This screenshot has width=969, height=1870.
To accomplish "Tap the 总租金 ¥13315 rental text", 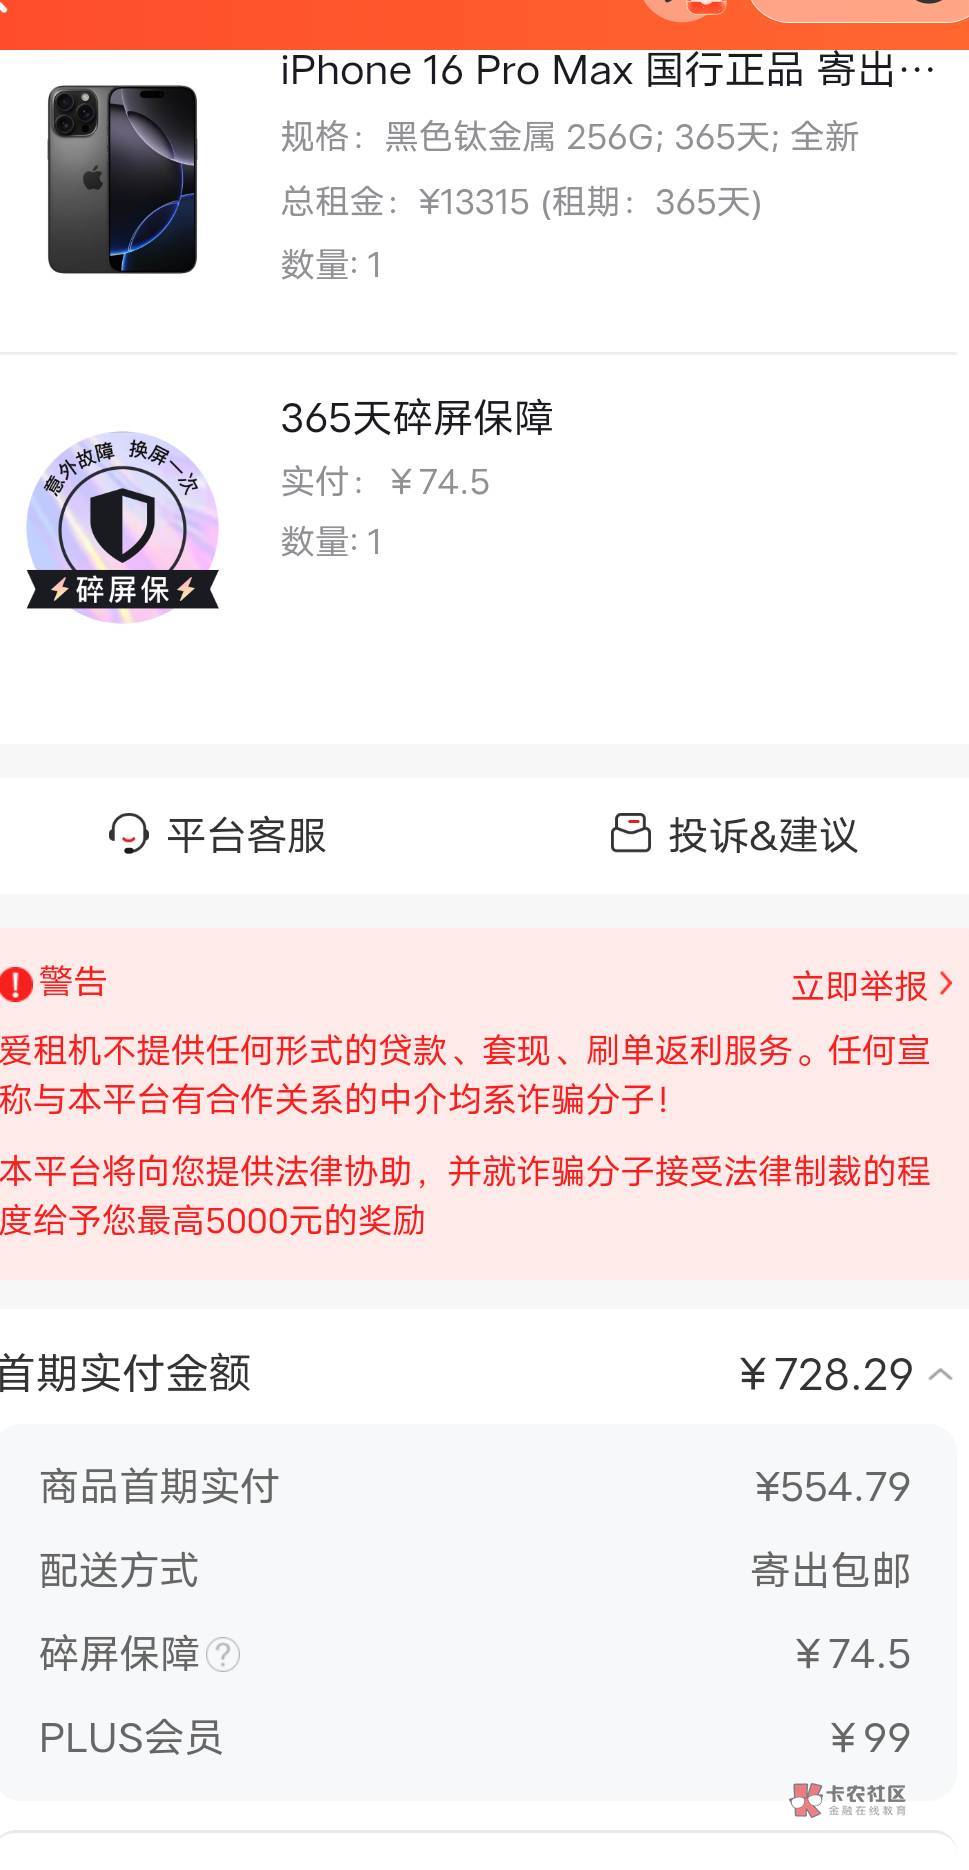I will [521, 202].
